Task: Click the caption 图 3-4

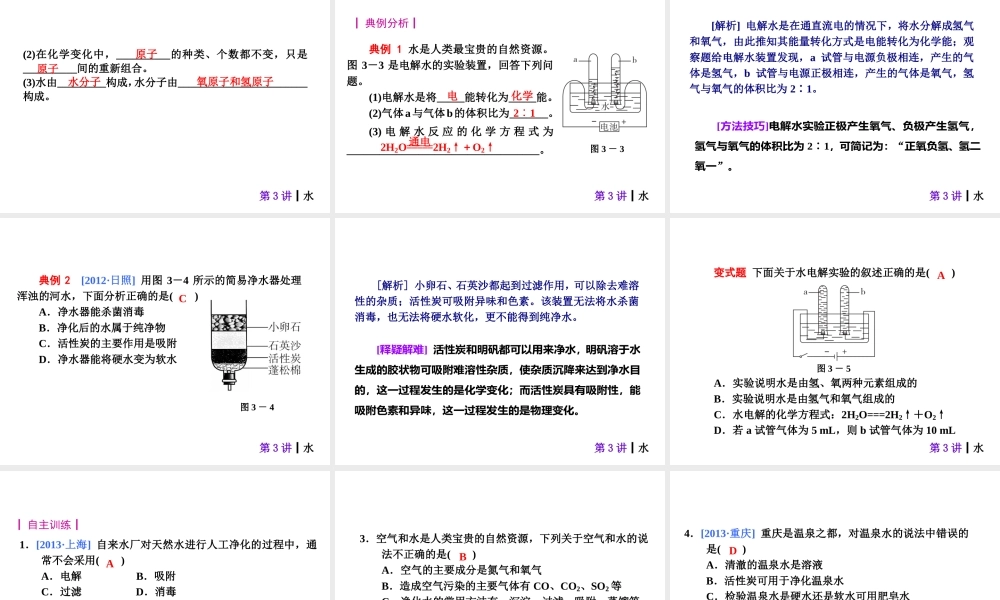Action: (257, 407)
